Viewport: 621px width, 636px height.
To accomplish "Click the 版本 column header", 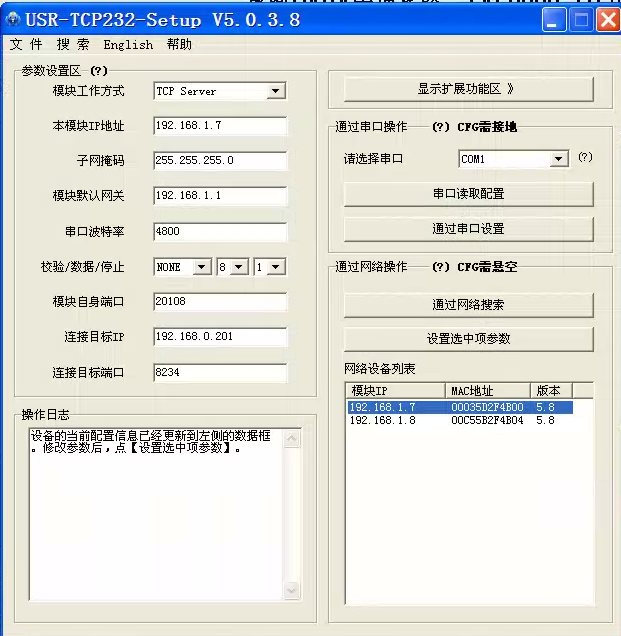I will coord(551,391).
